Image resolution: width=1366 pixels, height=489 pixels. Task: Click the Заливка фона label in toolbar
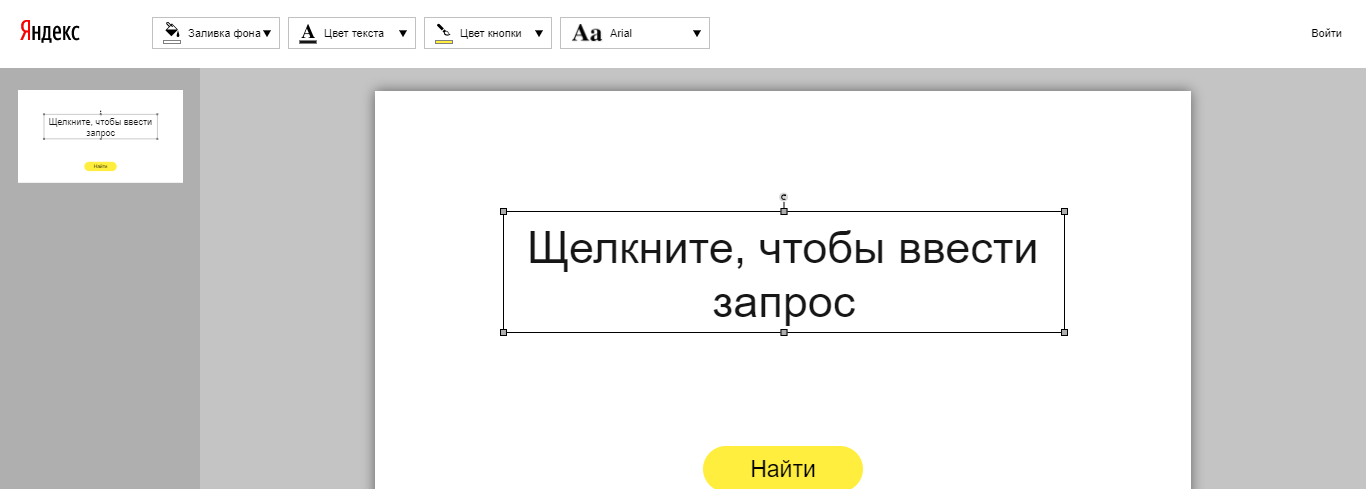[x=224, y=33]
